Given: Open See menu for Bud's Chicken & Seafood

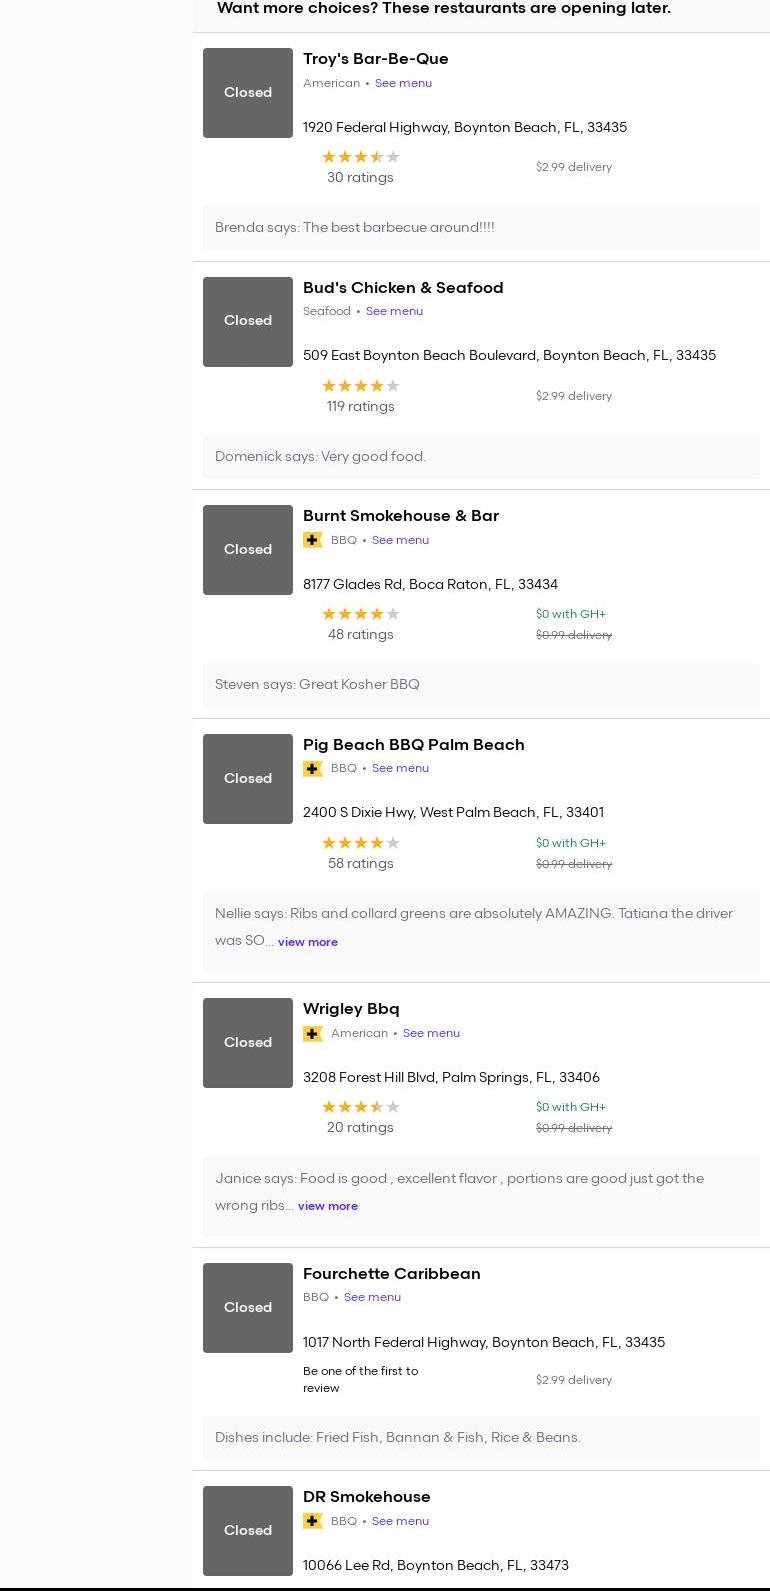Looking at the screenshot, I should click(394, 311).
